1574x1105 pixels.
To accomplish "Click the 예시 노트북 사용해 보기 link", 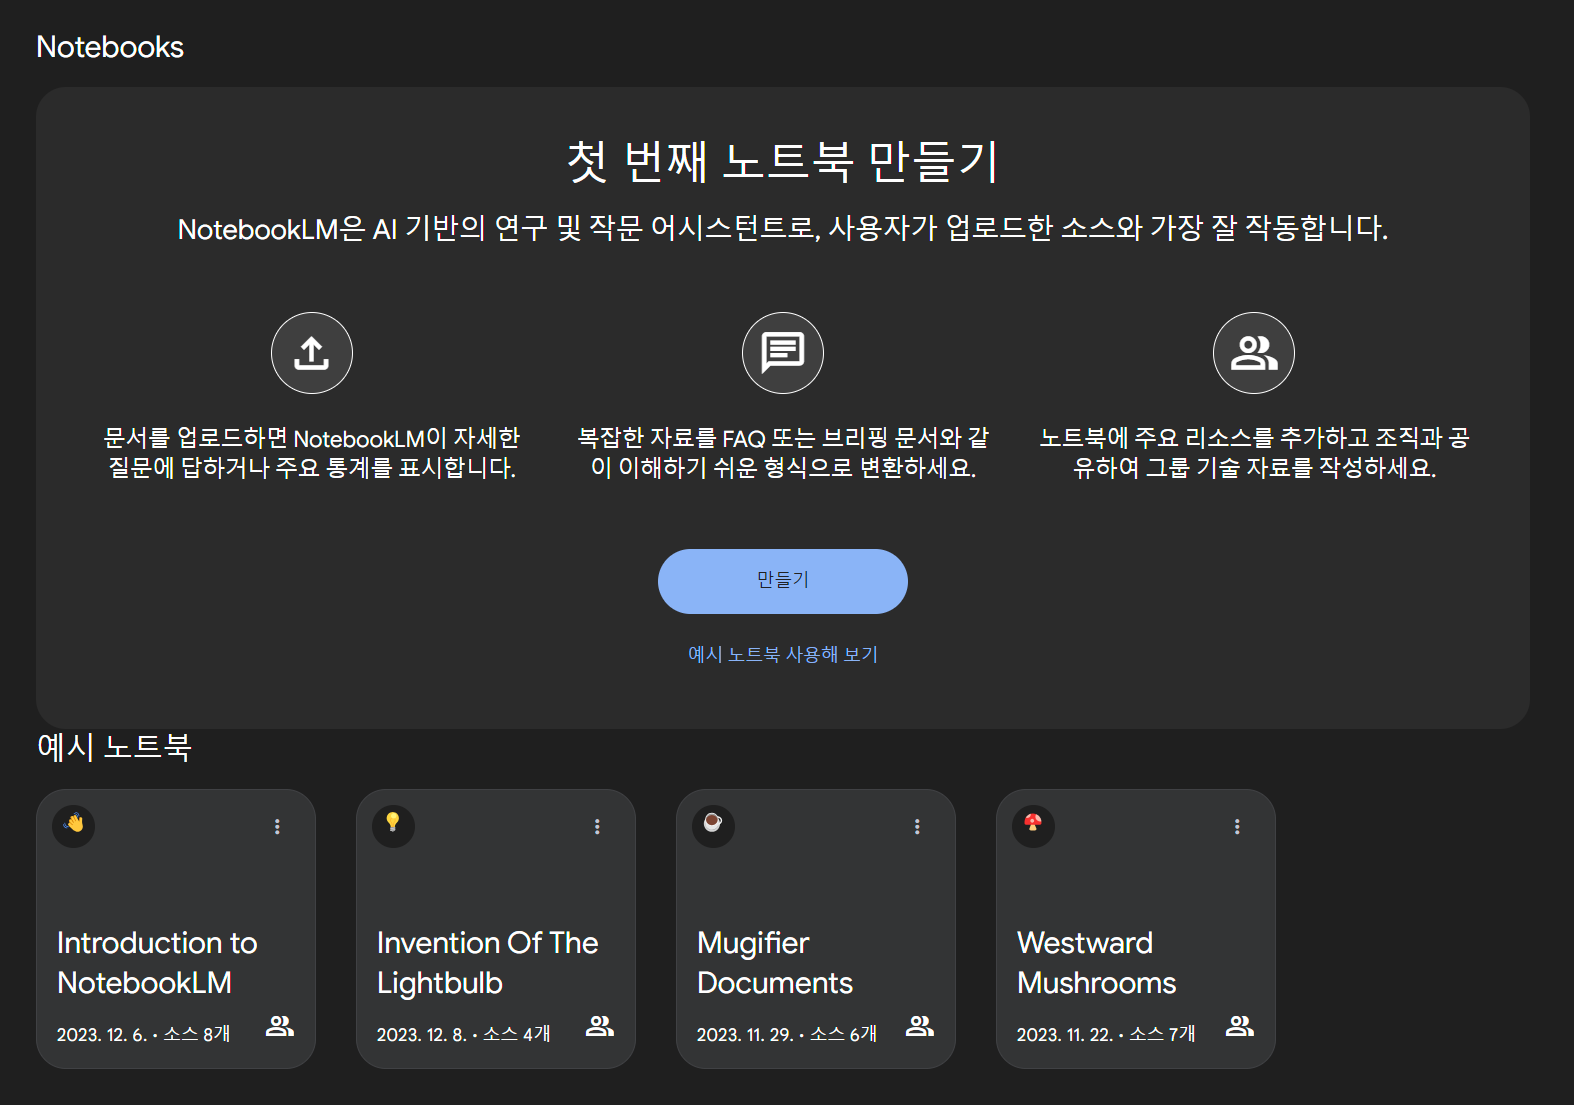I will pyautogui.click(x=783, y=654).
